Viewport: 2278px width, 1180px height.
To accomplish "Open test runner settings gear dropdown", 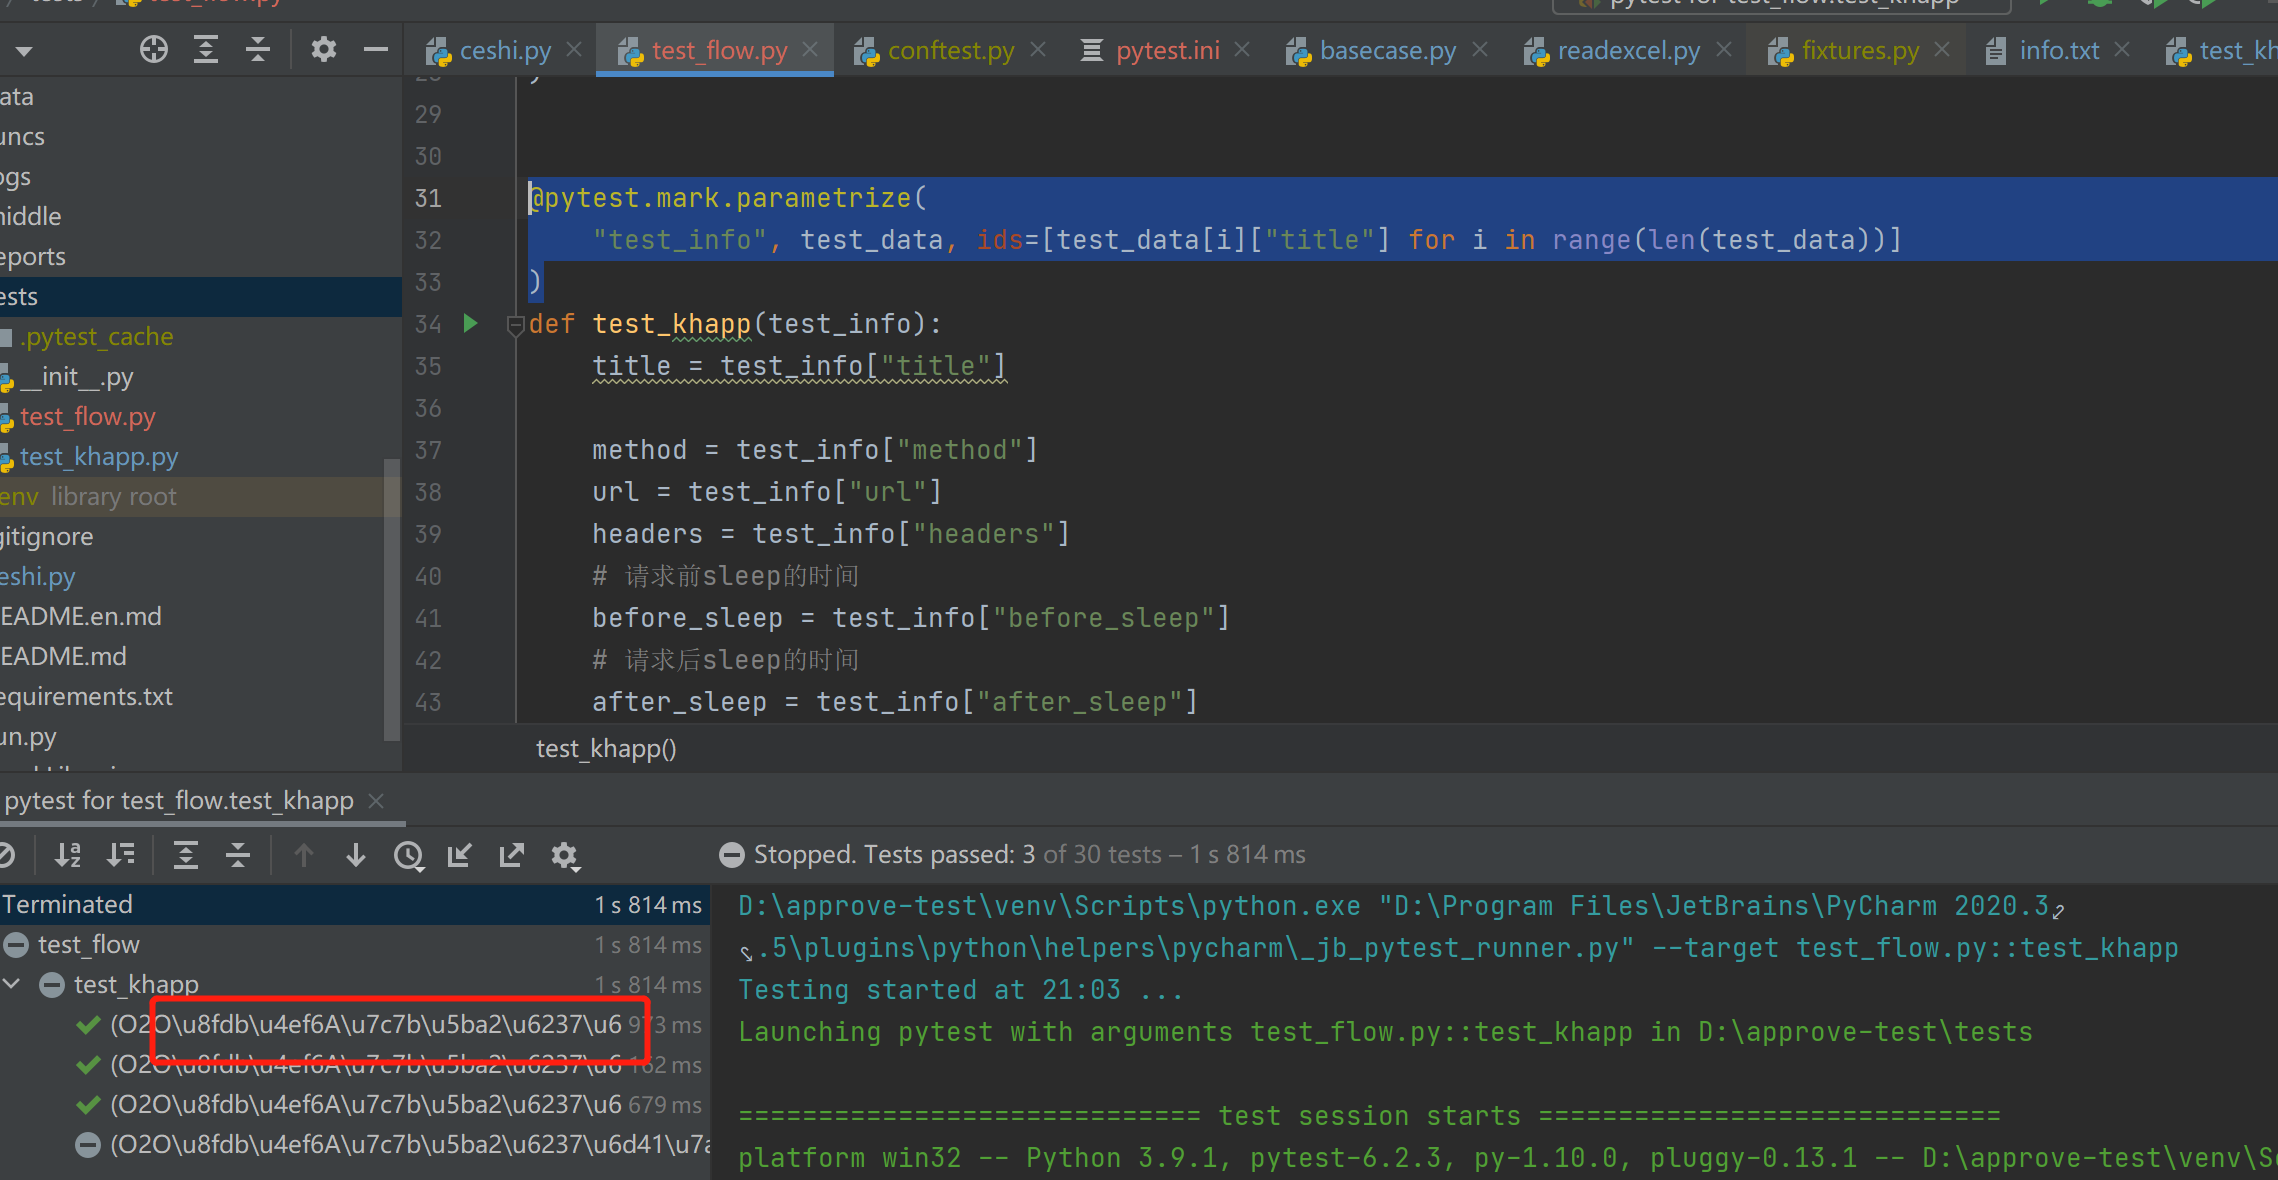I will (565, 856).
